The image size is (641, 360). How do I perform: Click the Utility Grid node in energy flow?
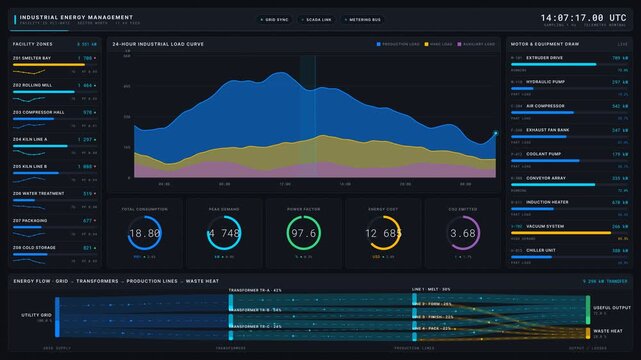point(57,317)
